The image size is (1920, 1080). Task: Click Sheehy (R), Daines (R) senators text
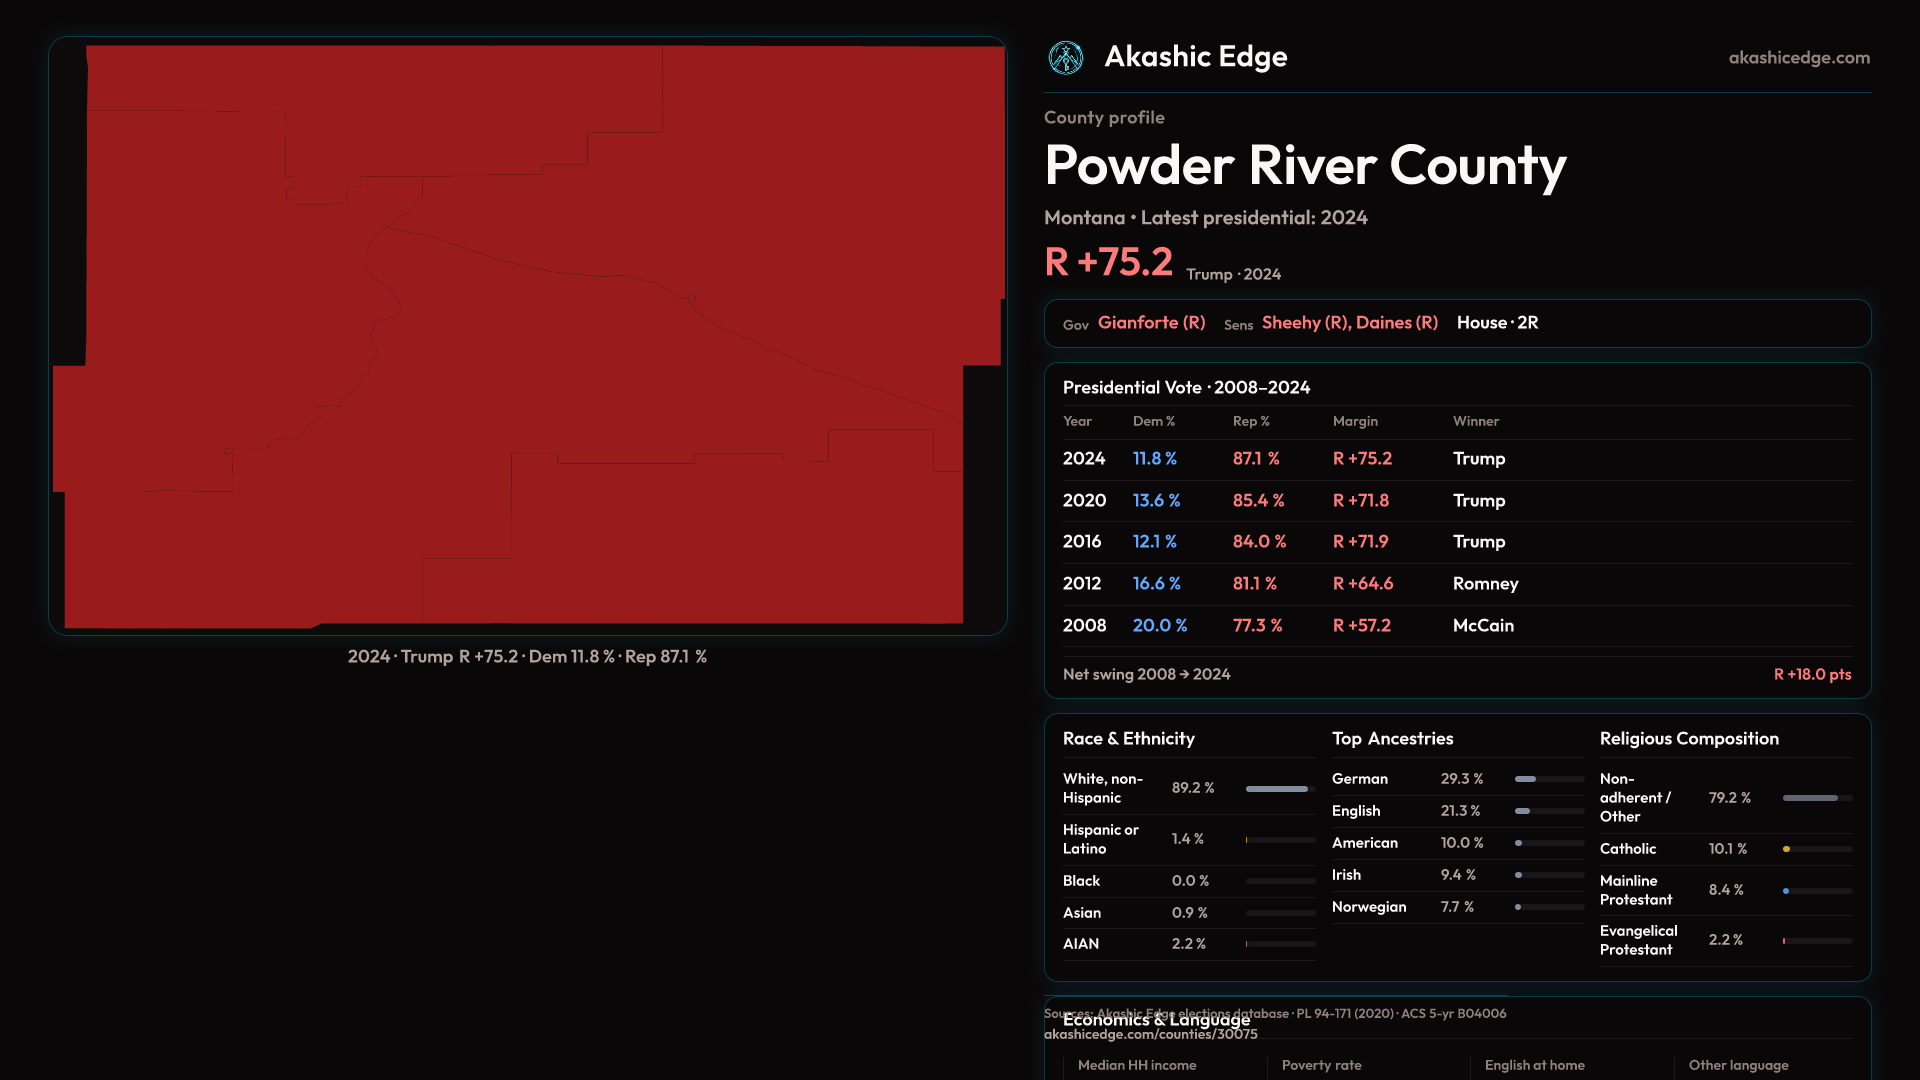[1349, 323]
